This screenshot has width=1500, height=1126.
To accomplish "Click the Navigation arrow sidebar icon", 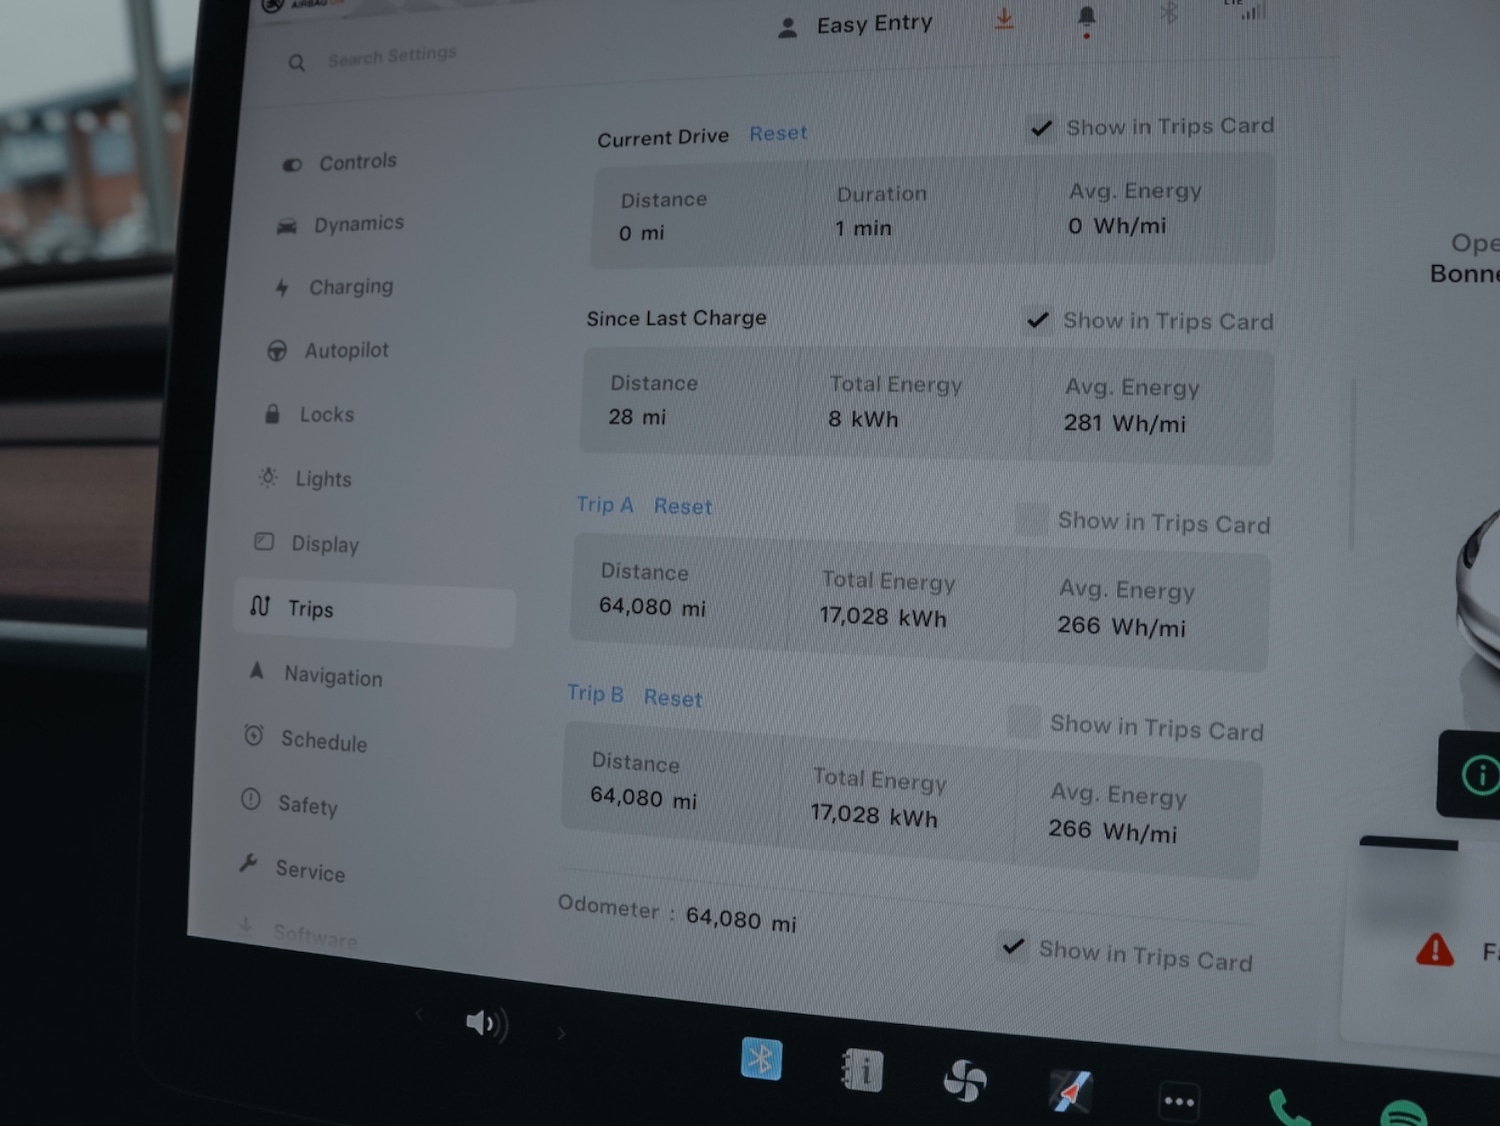I will (257, 671).
